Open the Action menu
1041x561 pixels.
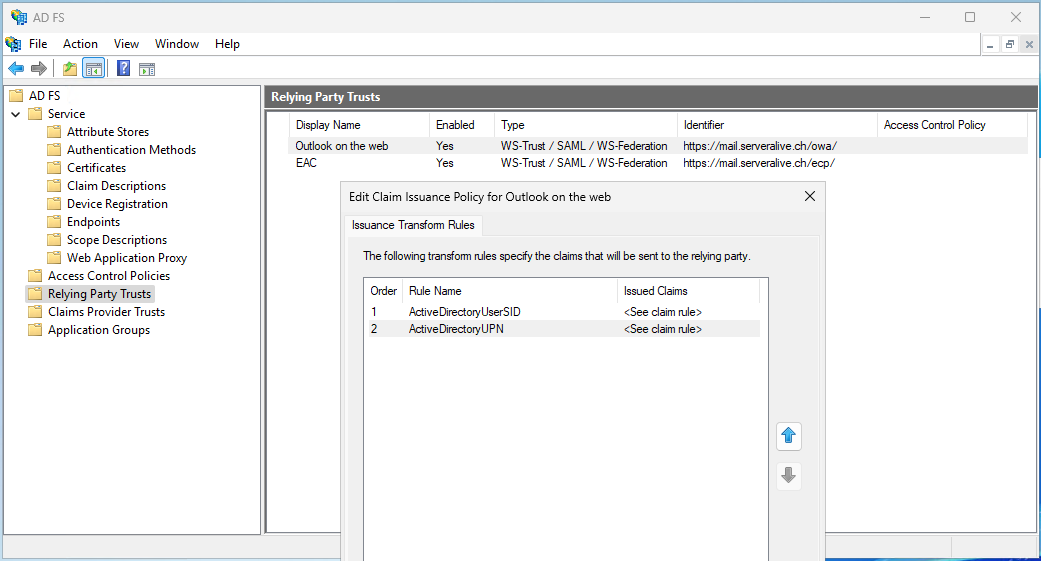coord(80,44)
